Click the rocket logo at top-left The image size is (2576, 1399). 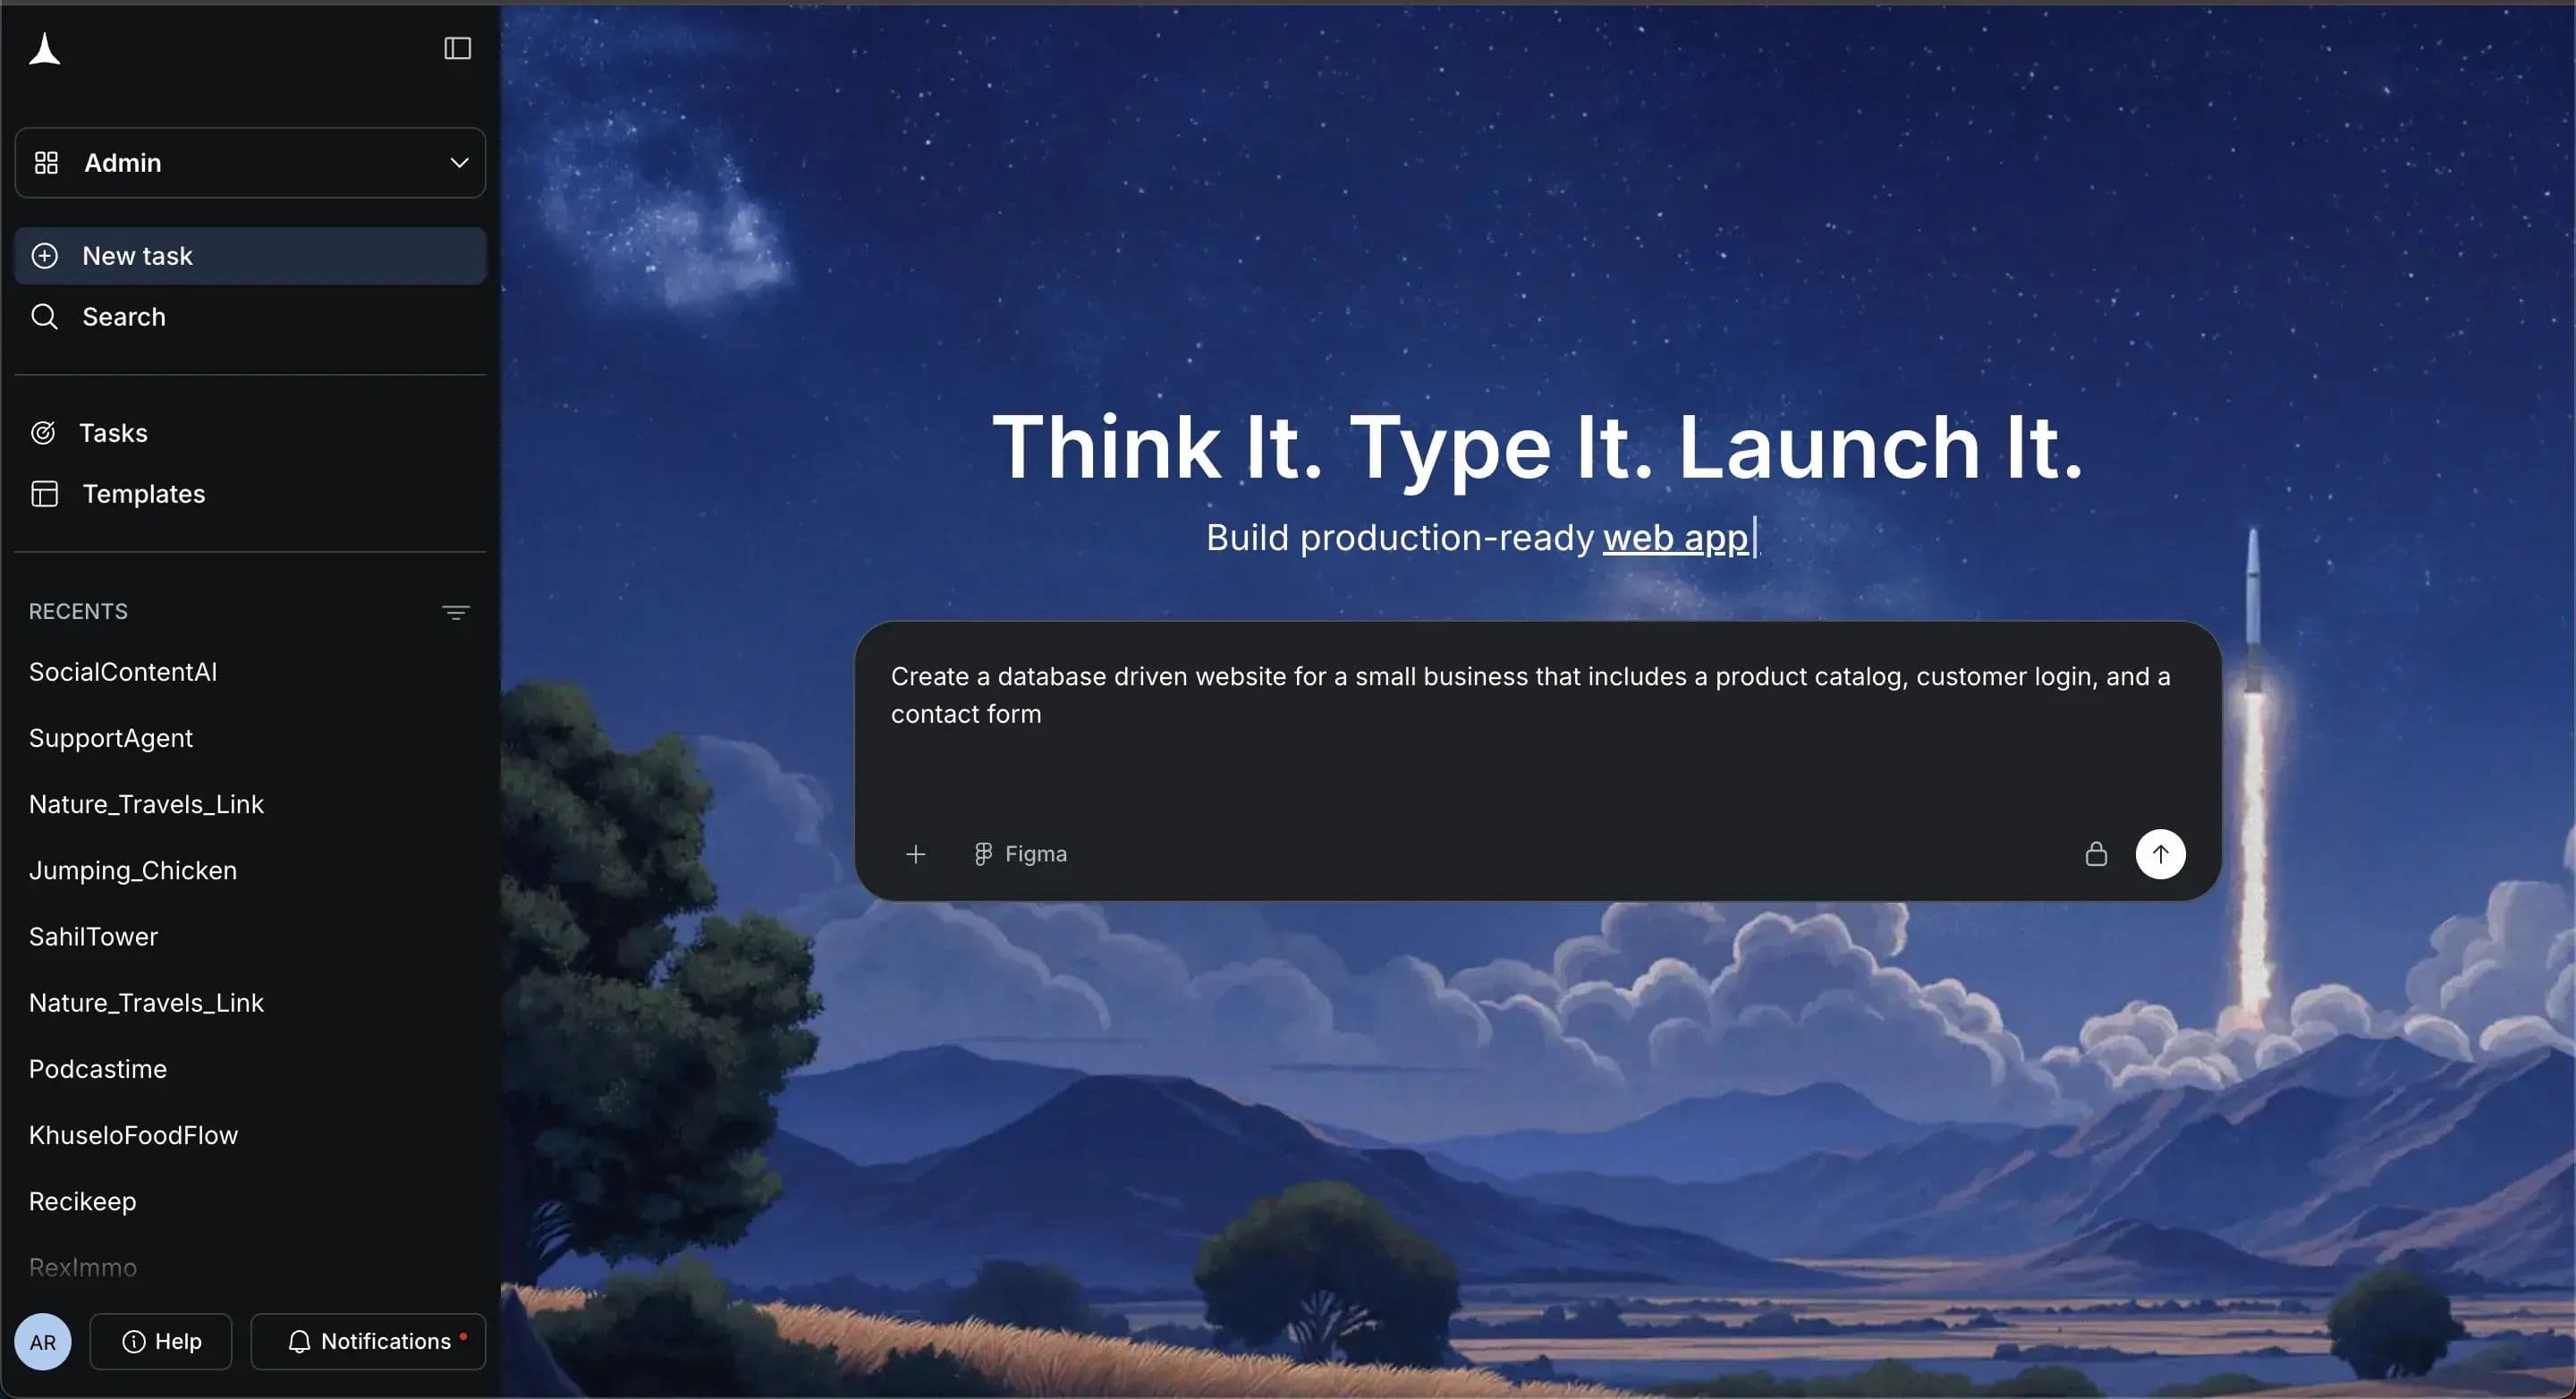[44, 49]
